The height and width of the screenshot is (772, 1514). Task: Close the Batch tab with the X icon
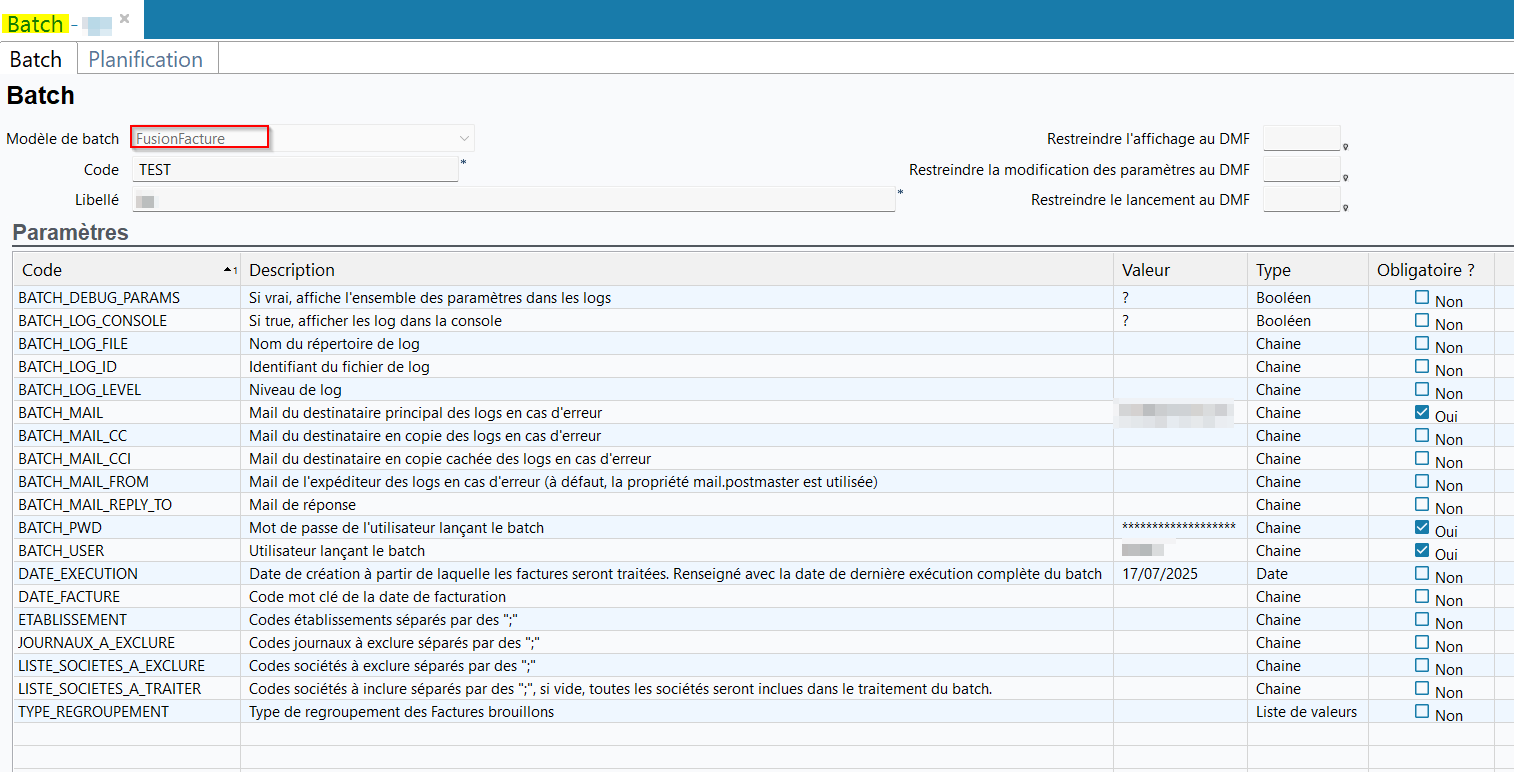pyautogui.click(x=124, y=18)
